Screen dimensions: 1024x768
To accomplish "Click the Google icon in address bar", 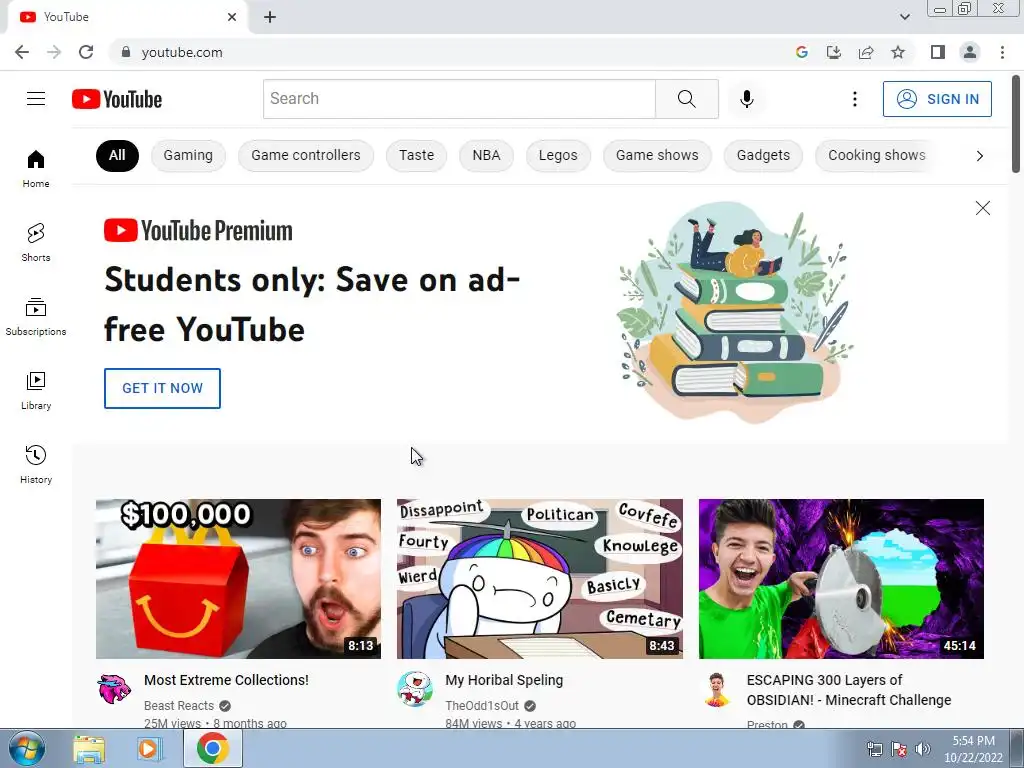I will click(x=801, y=52).
